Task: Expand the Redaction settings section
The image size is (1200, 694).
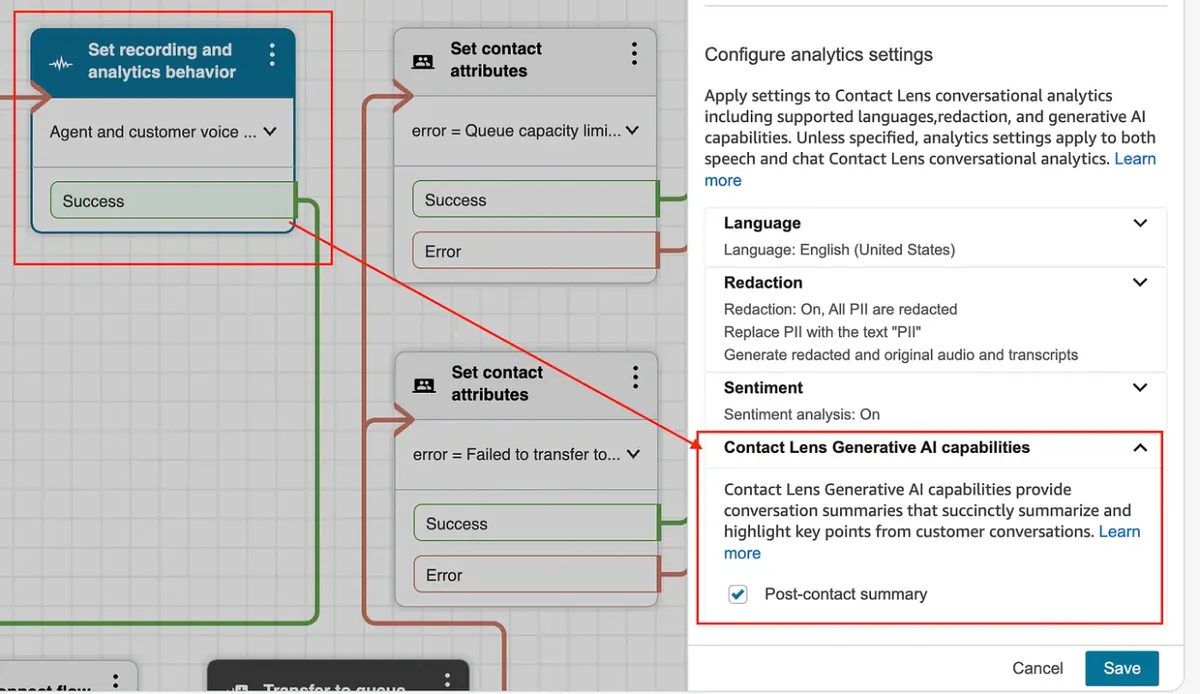Action: click(x=1140, y=282)
